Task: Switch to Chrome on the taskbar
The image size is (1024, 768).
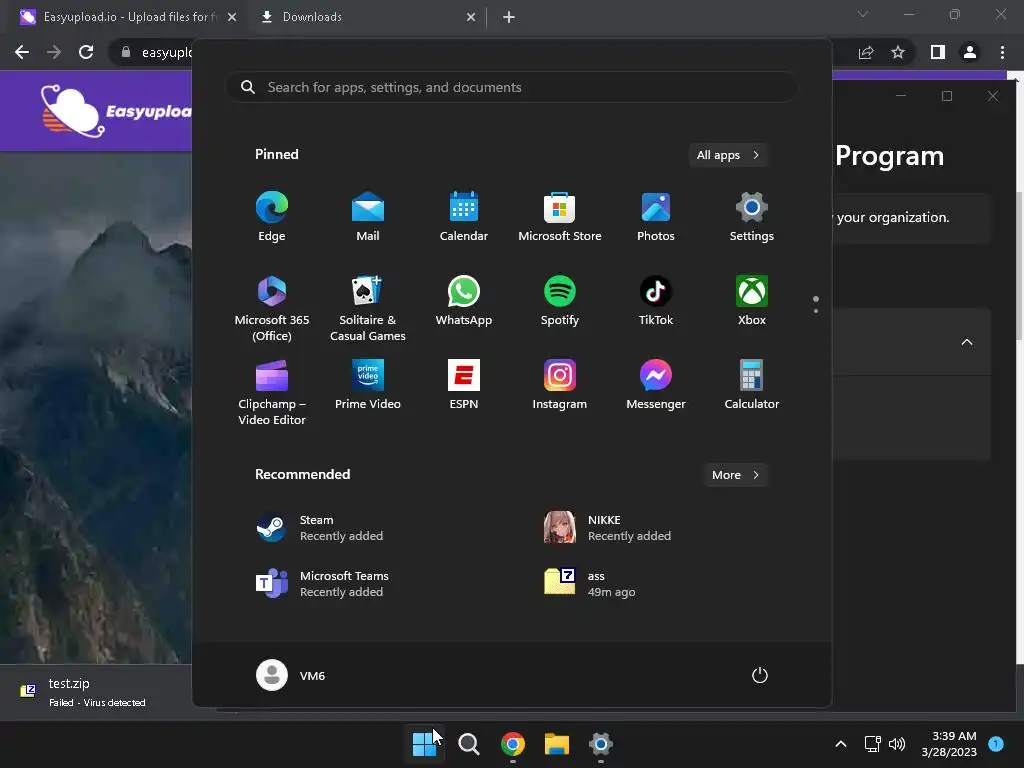Action: pos(513,744)
